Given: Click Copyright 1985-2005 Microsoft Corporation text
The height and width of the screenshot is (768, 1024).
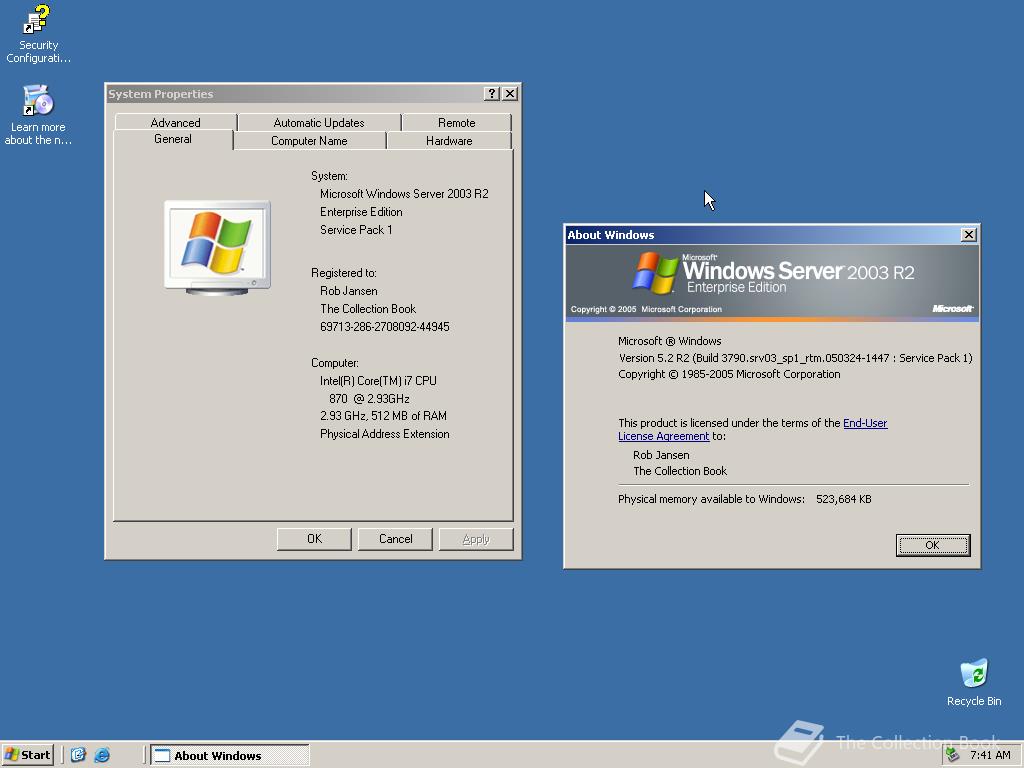Looking at the screenshot, I should coord(729,374).
